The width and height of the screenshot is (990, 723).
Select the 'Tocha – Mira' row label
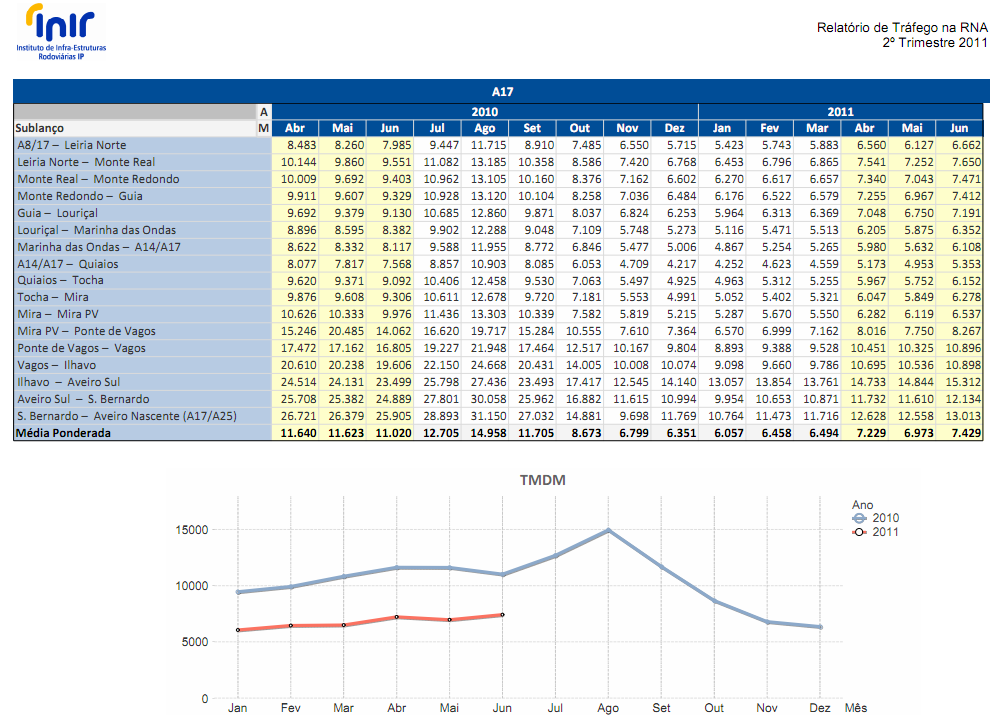coord(52,297)
